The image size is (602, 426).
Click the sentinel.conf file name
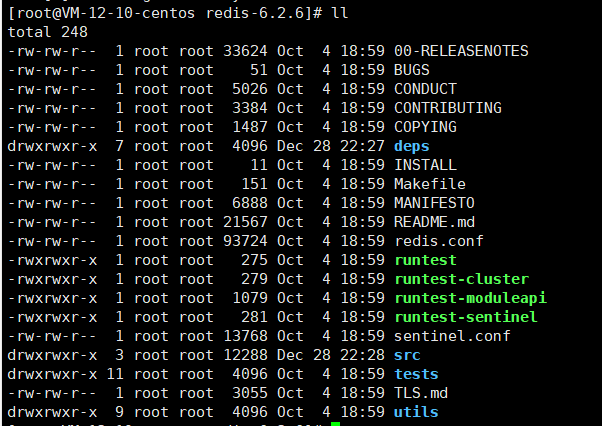pos(452,336)
